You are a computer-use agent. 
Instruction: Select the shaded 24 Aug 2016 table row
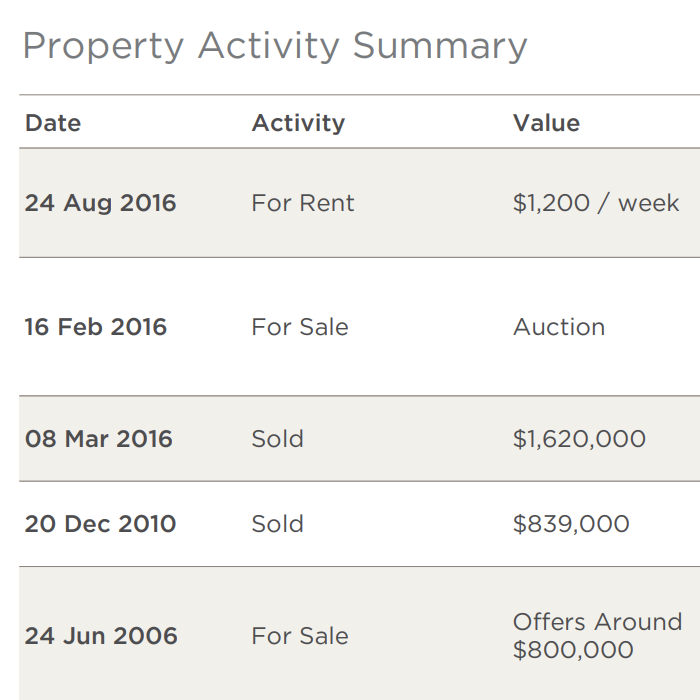(359, 203)
